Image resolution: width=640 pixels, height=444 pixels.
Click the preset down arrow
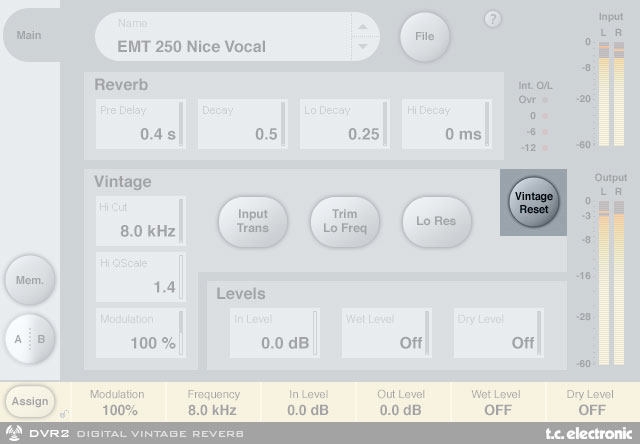tap(365, 46)
